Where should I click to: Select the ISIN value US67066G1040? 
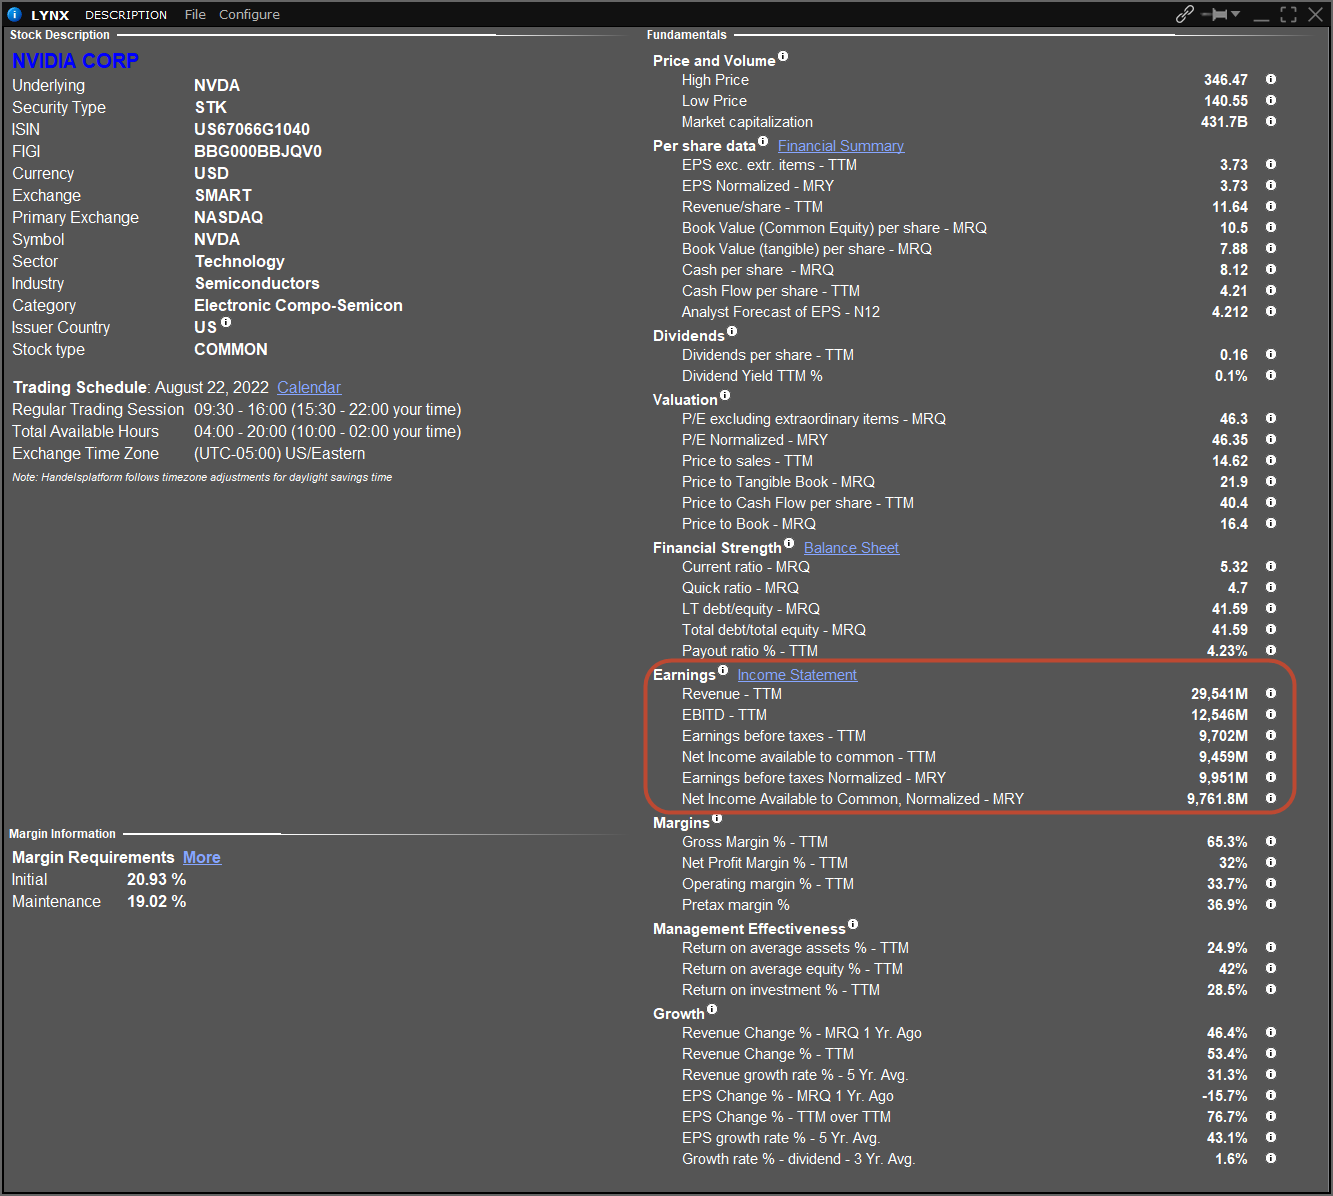coord(252,129)
